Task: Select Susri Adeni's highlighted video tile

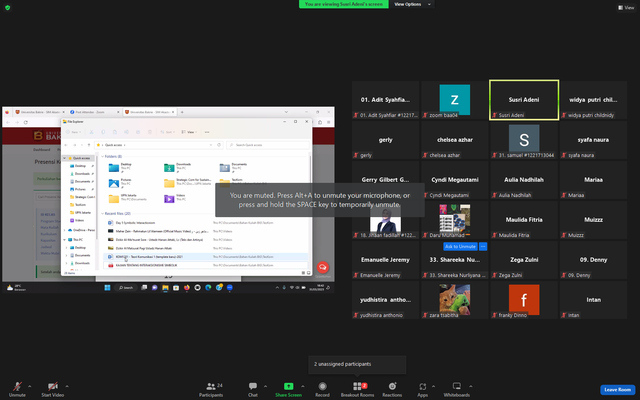Action: 524,100
